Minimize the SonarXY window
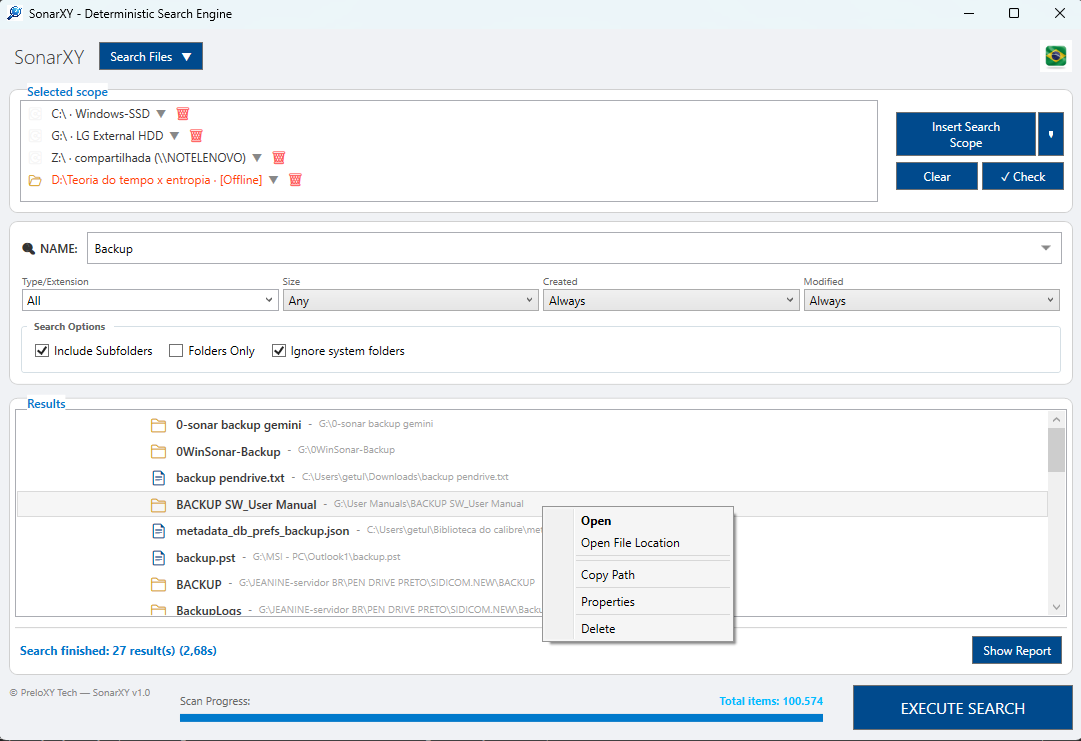This screenshot has width=1081, height=741. (969, 13)
